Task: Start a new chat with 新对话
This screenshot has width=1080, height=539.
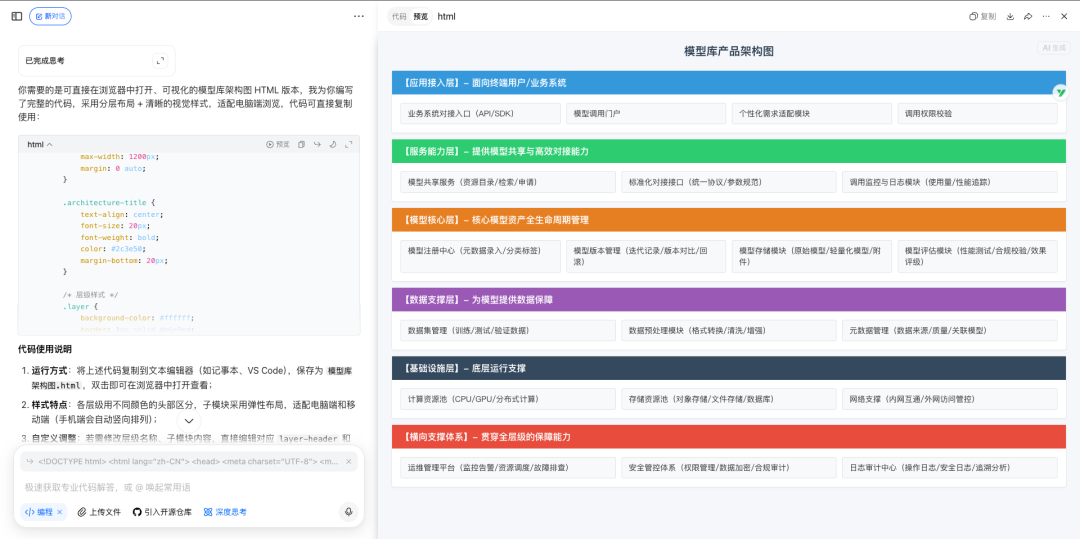Action: coord(50,16)
